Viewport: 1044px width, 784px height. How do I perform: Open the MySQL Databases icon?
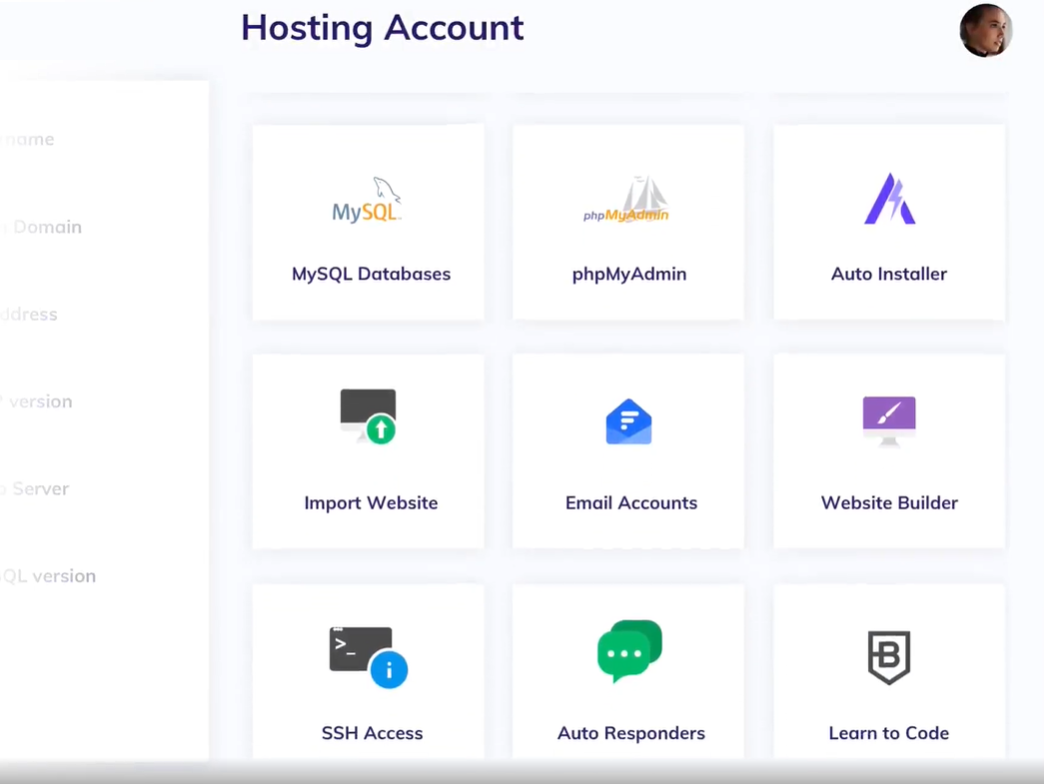367,199
